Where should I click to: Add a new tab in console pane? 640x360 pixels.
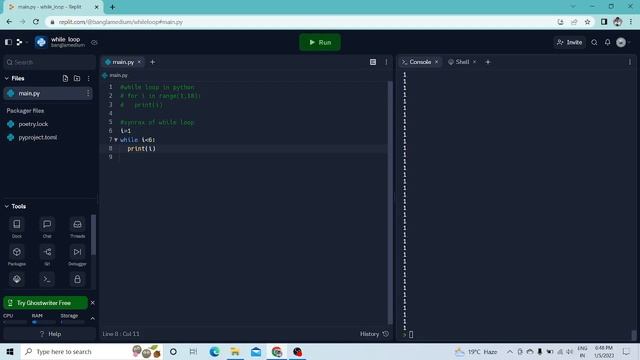[x=488, y=62]
